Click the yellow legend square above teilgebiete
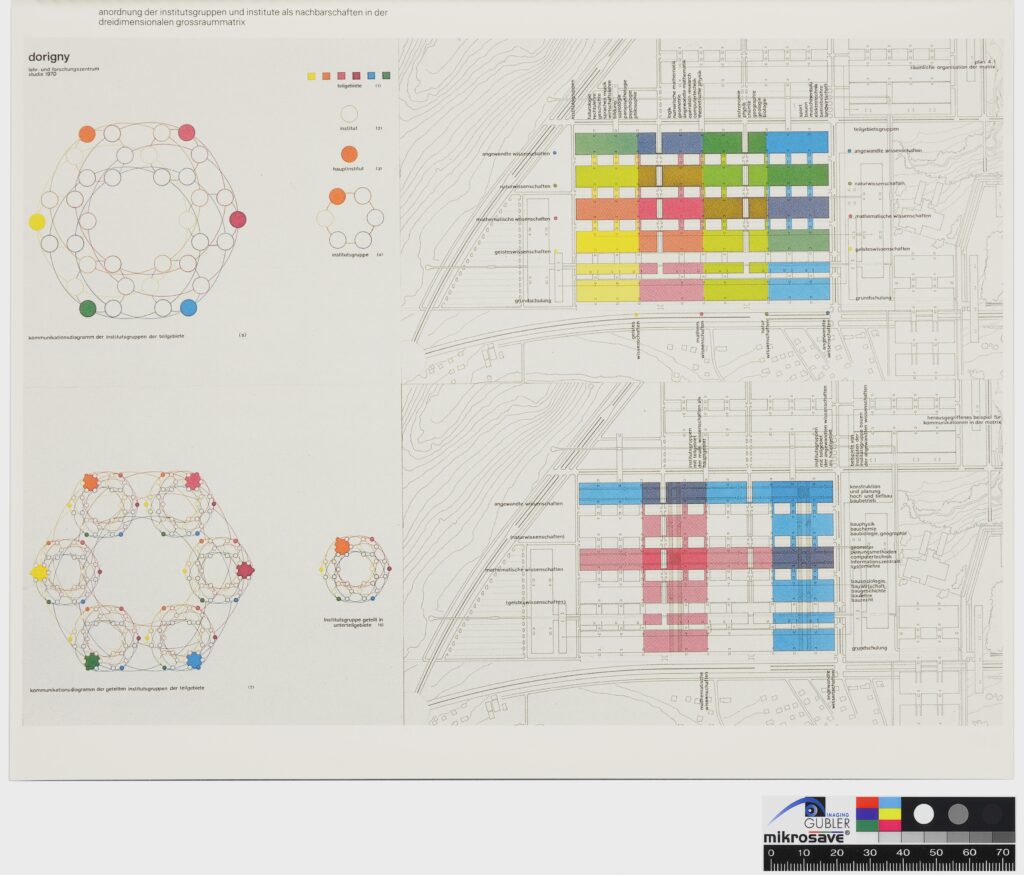1024x875 pixels. [311, 75]
